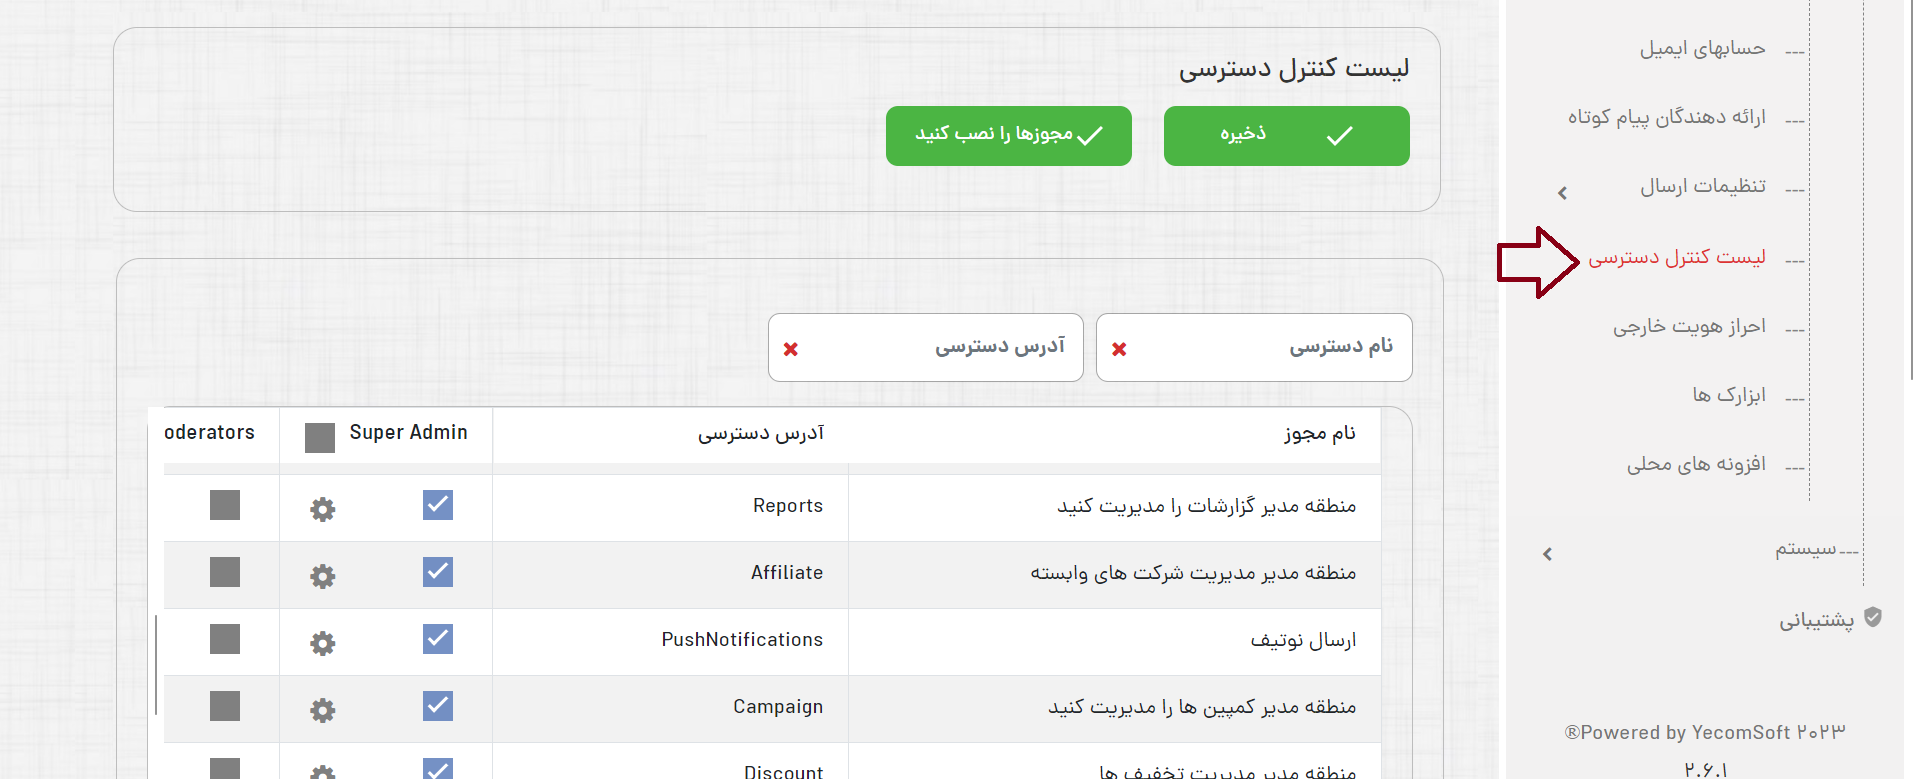The width and height of the screenshot is (1919, 779).
Task: Focus the آدرس دسترسی search field
Action: (x=926, y=347)
